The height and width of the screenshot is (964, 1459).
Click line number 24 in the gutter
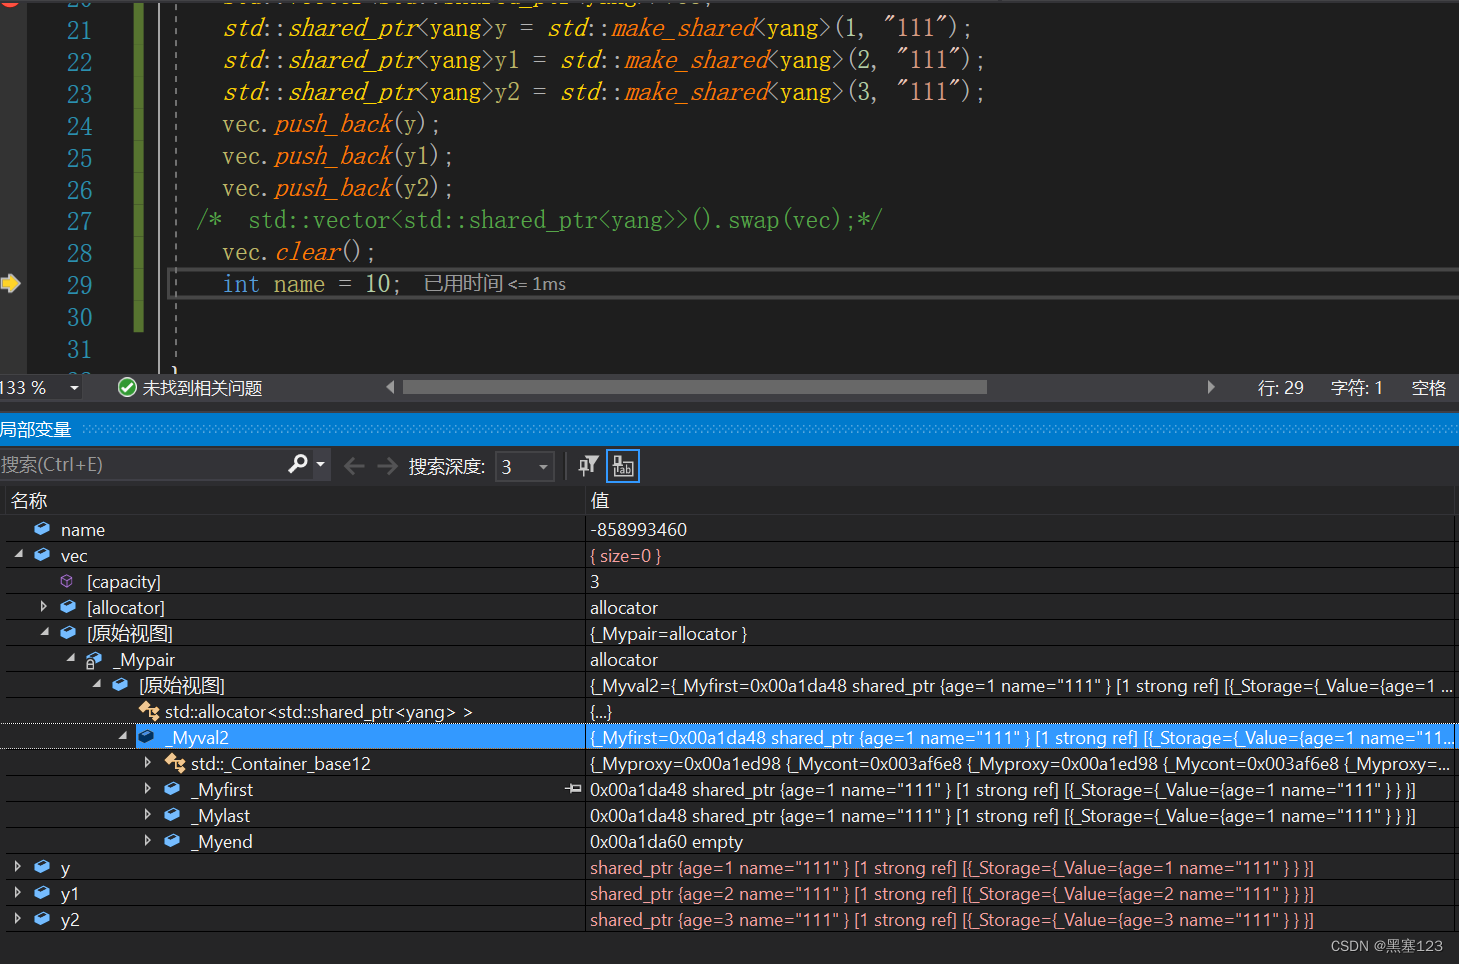(x=79, y=126)
